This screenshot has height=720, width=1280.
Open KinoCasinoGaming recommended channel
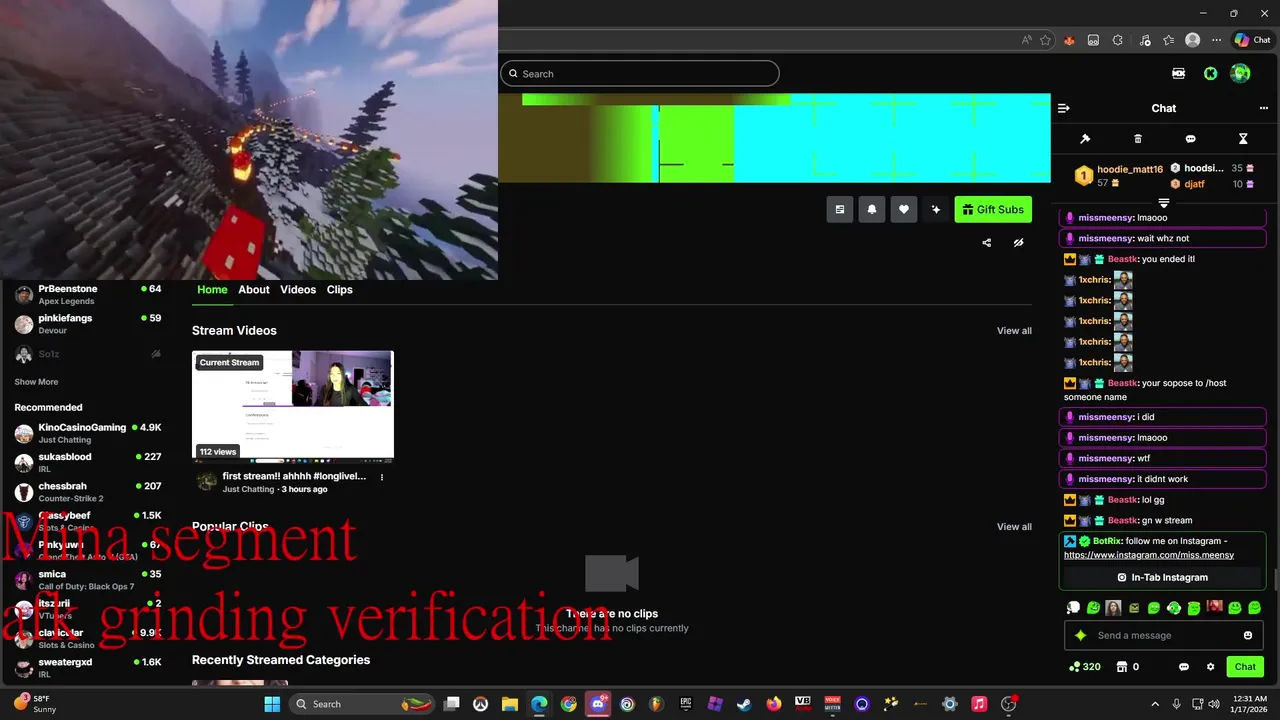(88, 433)
